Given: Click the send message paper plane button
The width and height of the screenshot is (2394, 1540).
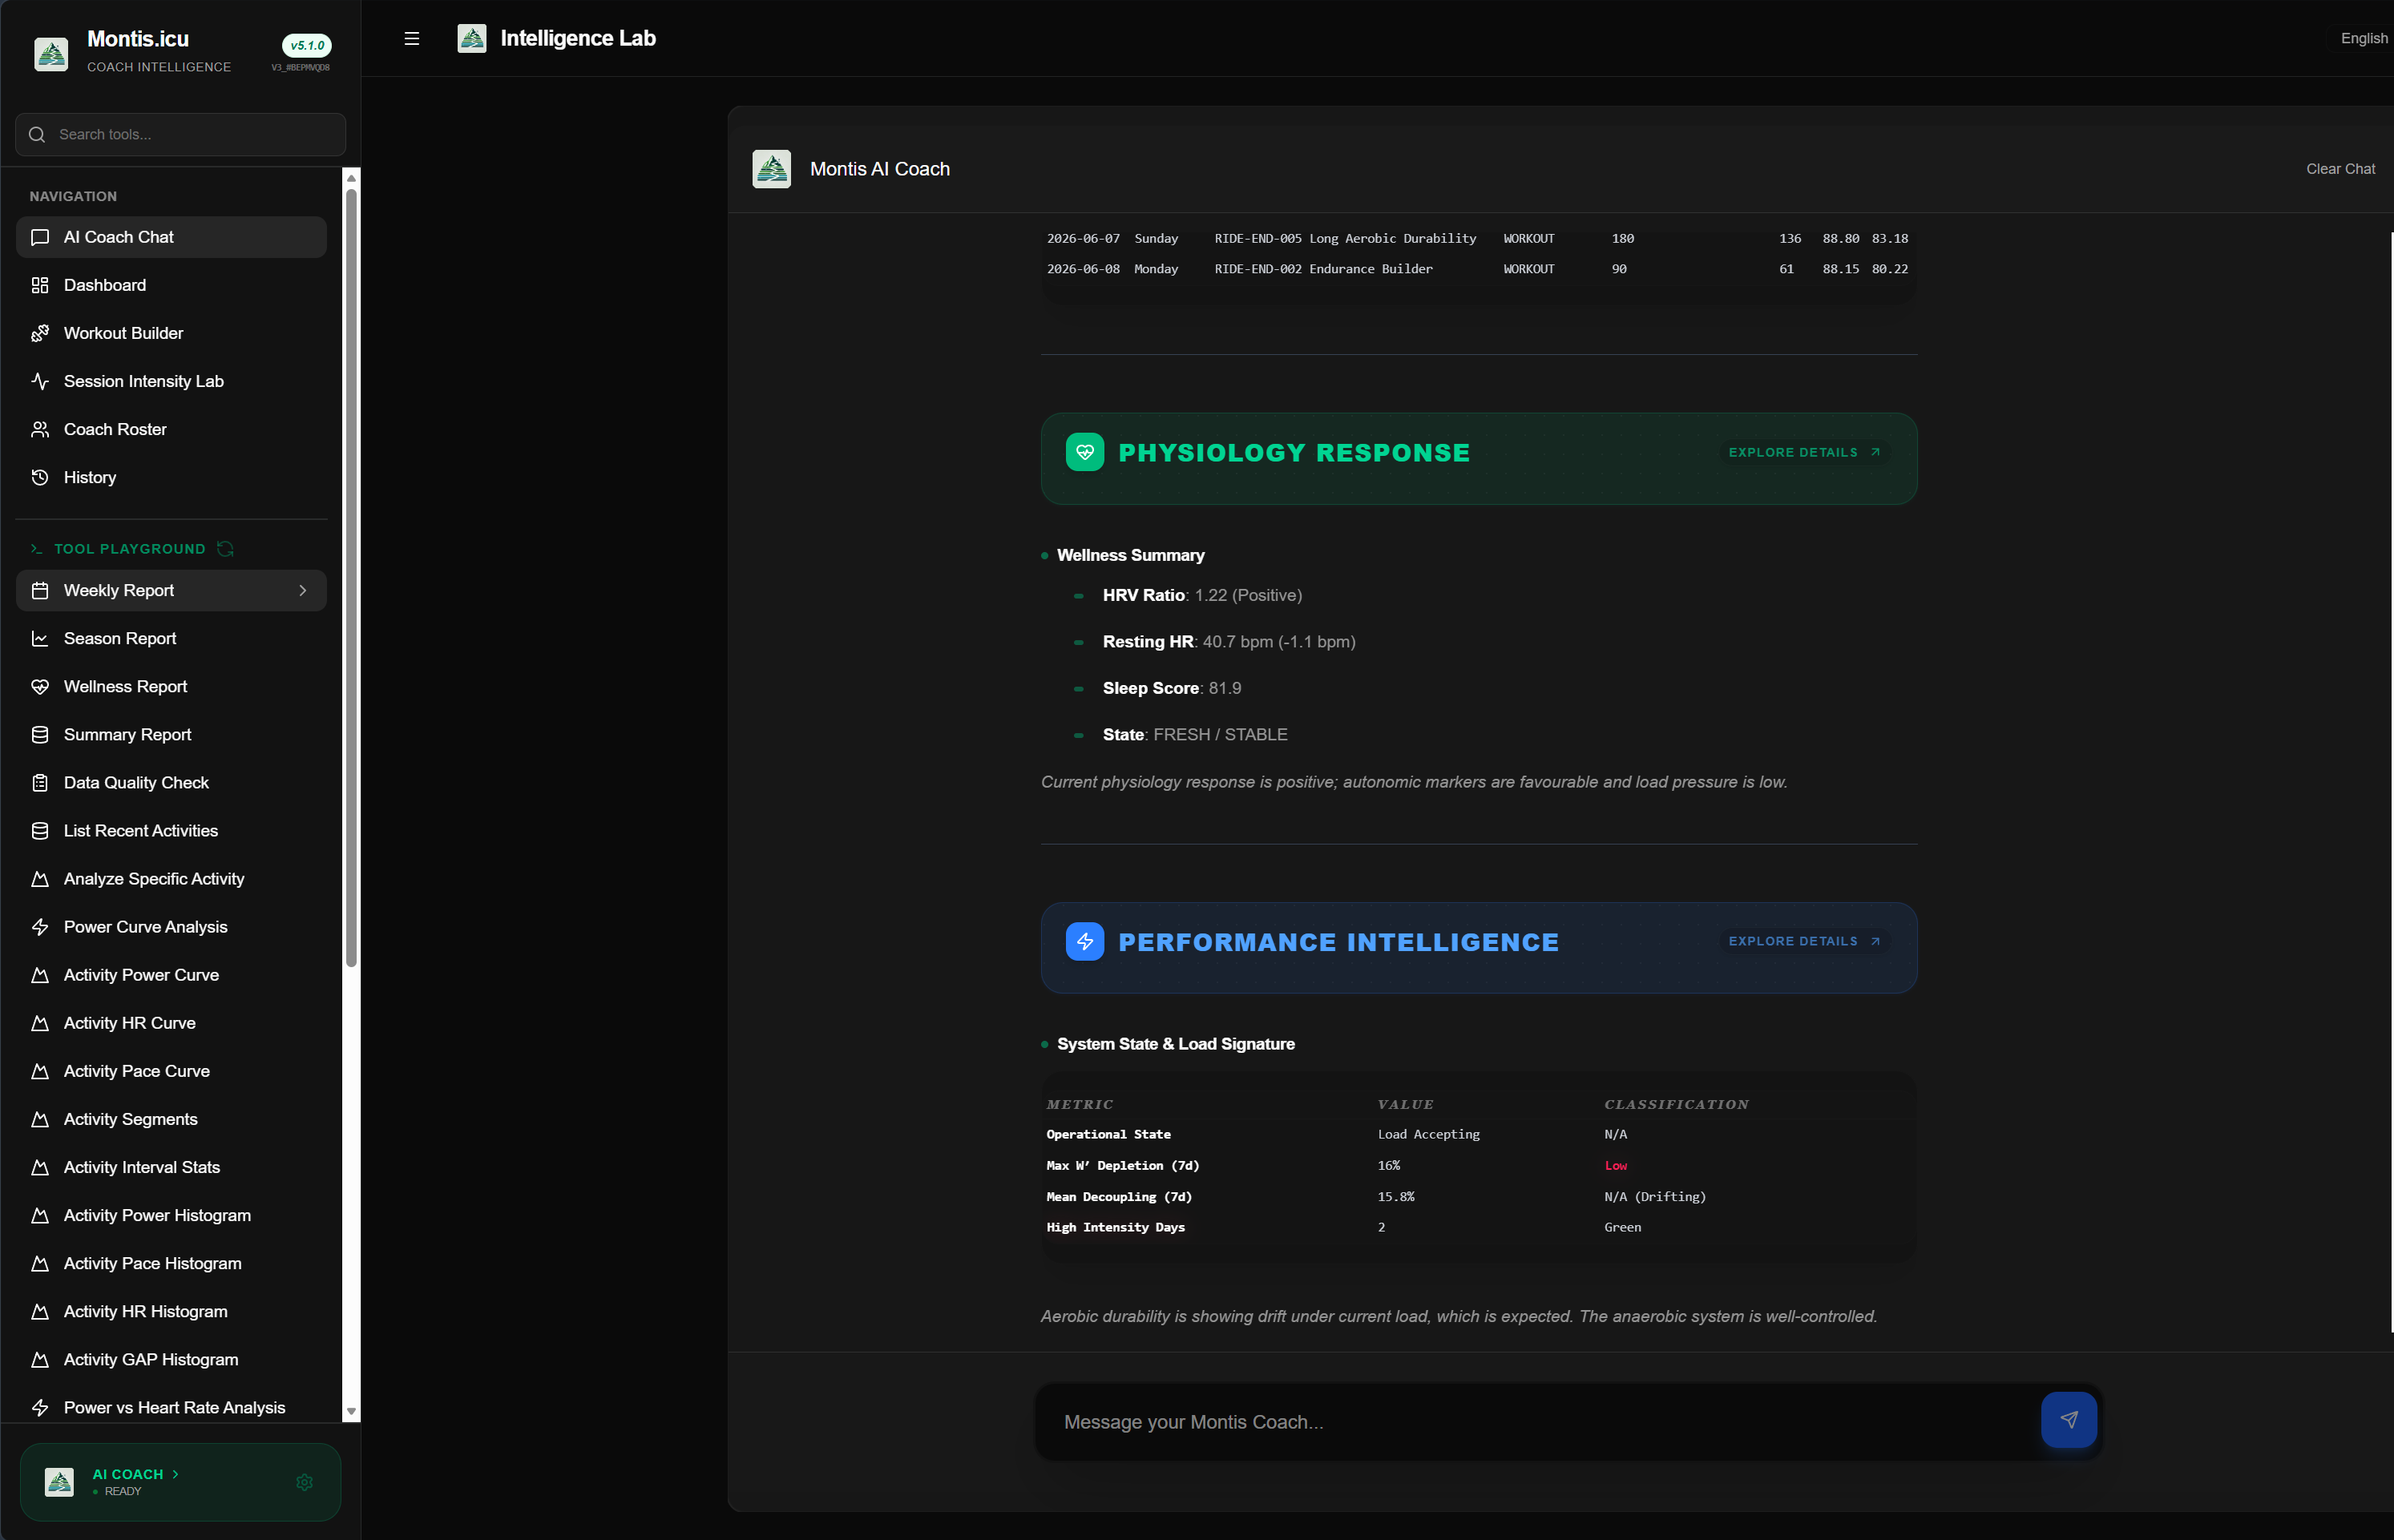Looking at the screenshot, I should pyautogui.click(x=2068, y=1420).
